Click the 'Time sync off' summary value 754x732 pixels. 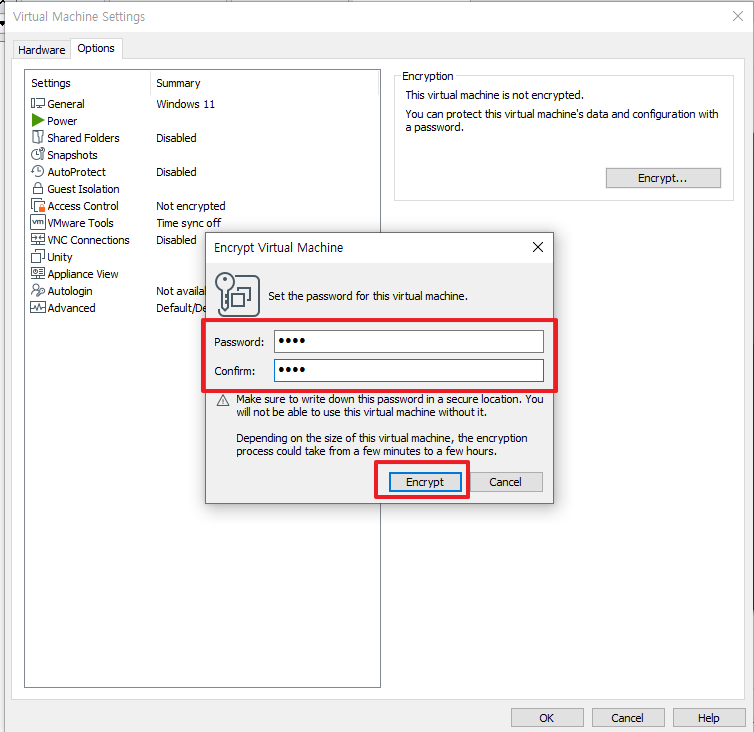point(188,223)
